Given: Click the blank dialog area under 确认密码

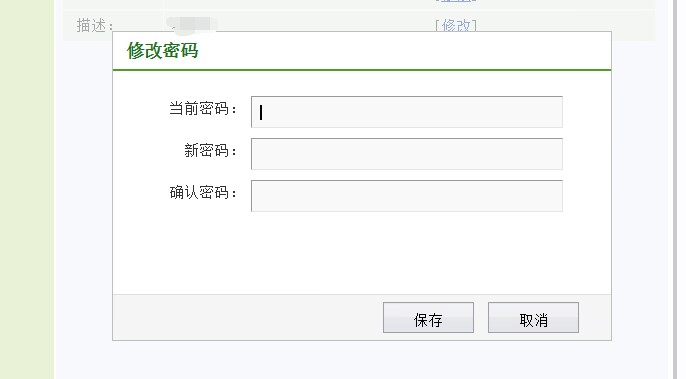Looking at the screenshot, I should point(362,253).
